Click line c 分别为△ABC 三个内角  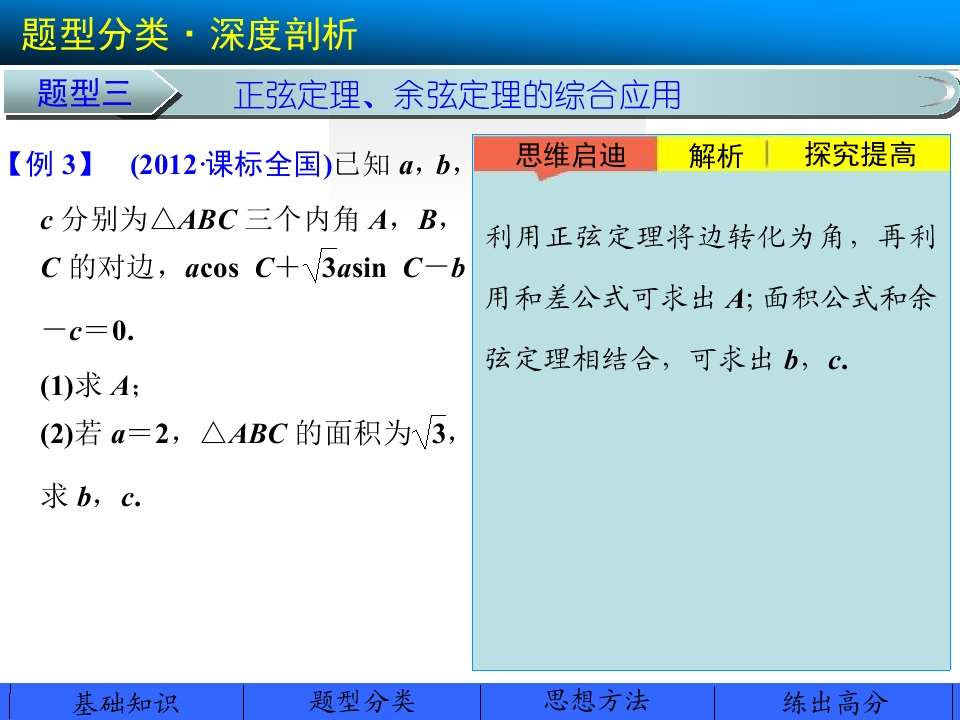[x=245, y=220]
